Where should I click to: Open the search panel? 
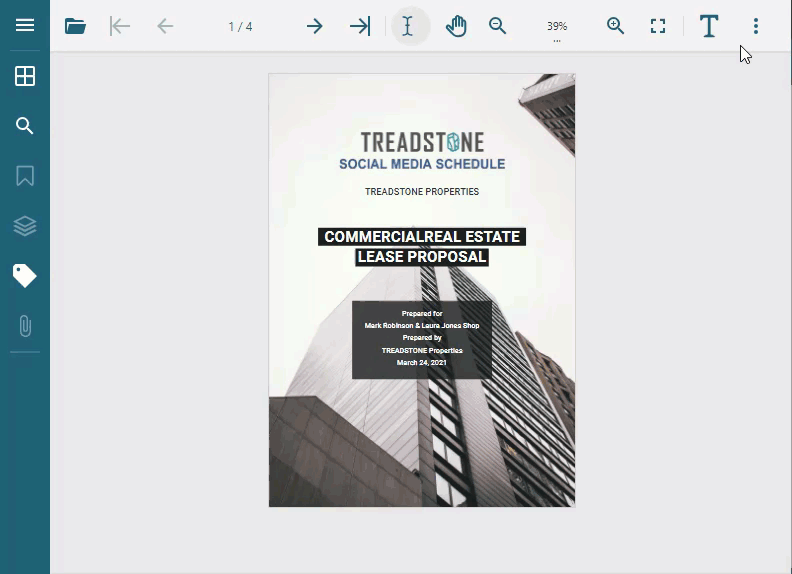coord(25,125)
